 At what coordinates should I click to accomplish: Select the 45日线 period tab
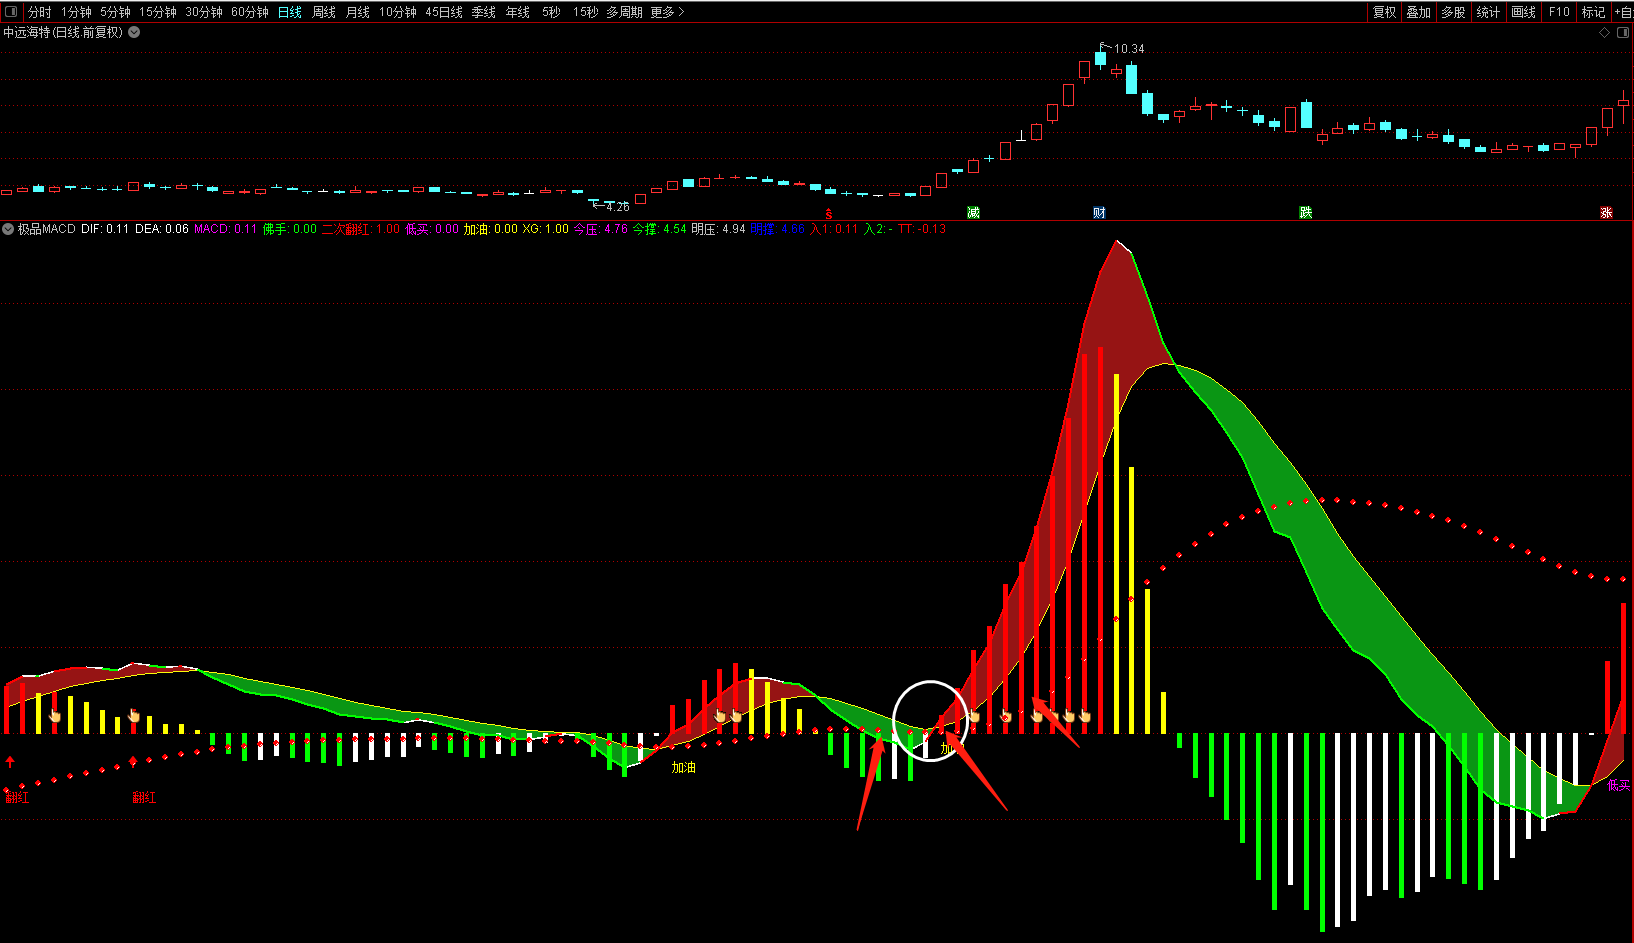(x=444, y=12)
